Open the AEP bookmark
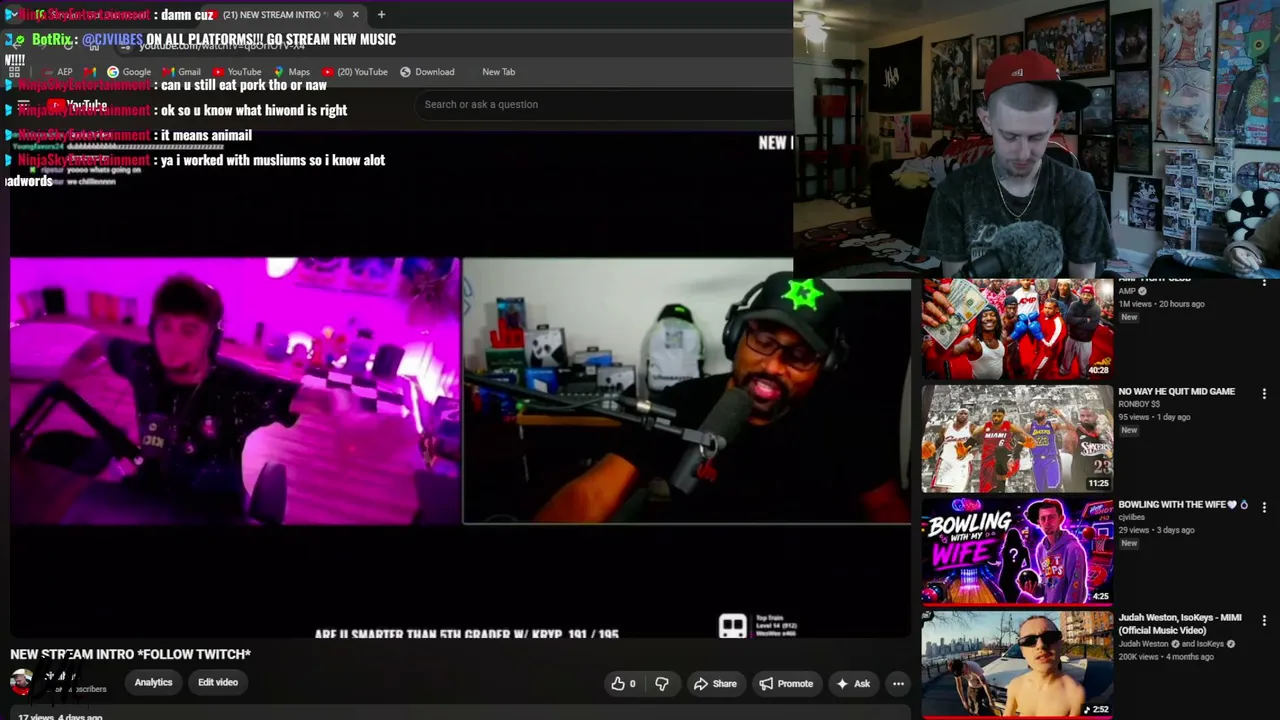 click(57, 72)
